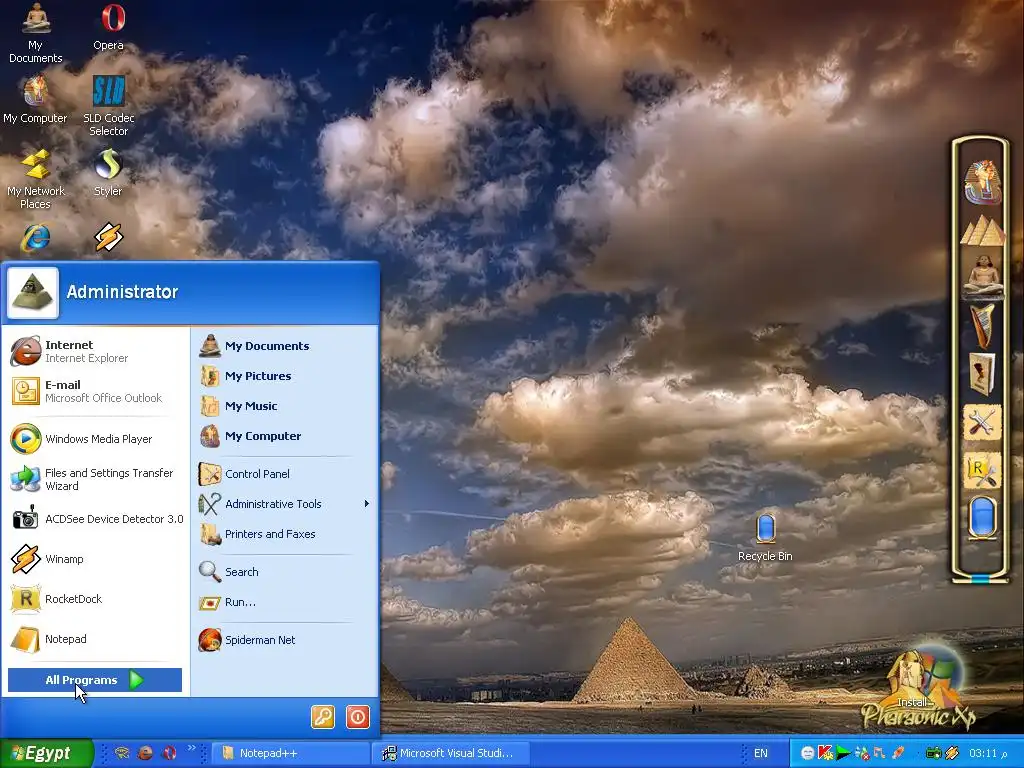
Task: Click the RocketDock settings icon in dock
Action: (982, 472)
